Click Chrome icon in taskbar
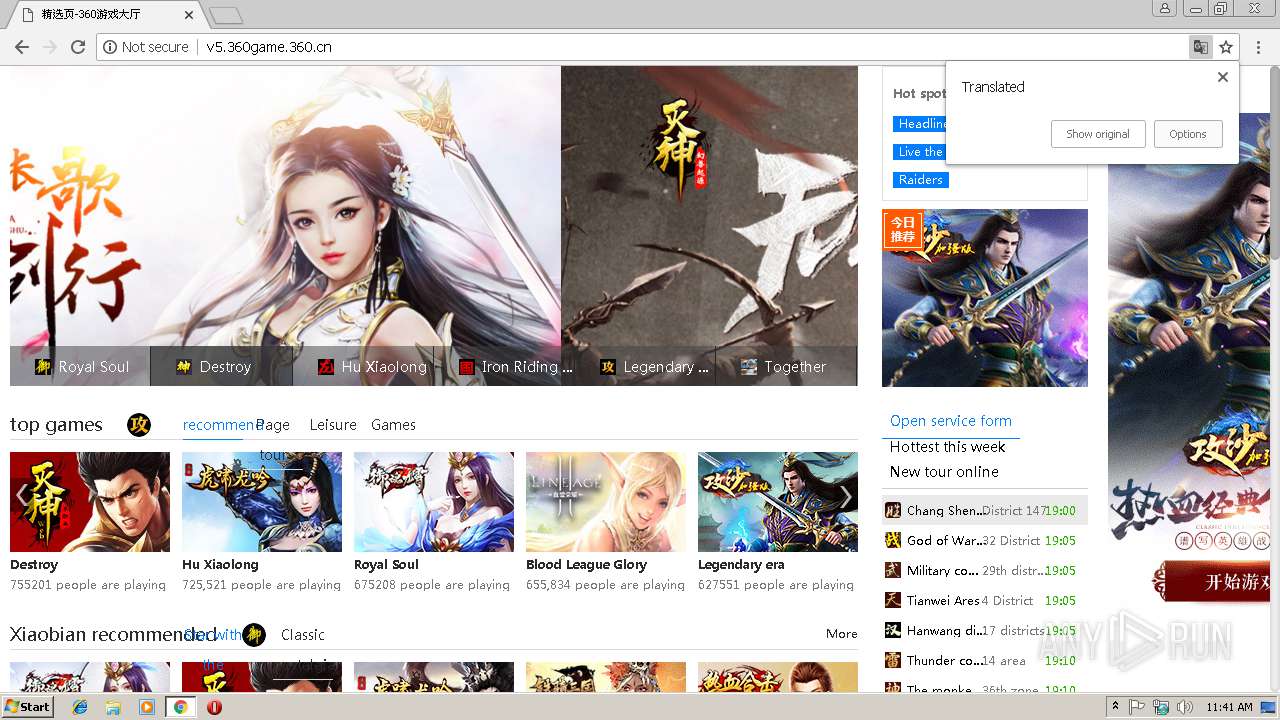The width and height of the screenshot is (1280, 720). pyautogui.click(x=180, y=707)
